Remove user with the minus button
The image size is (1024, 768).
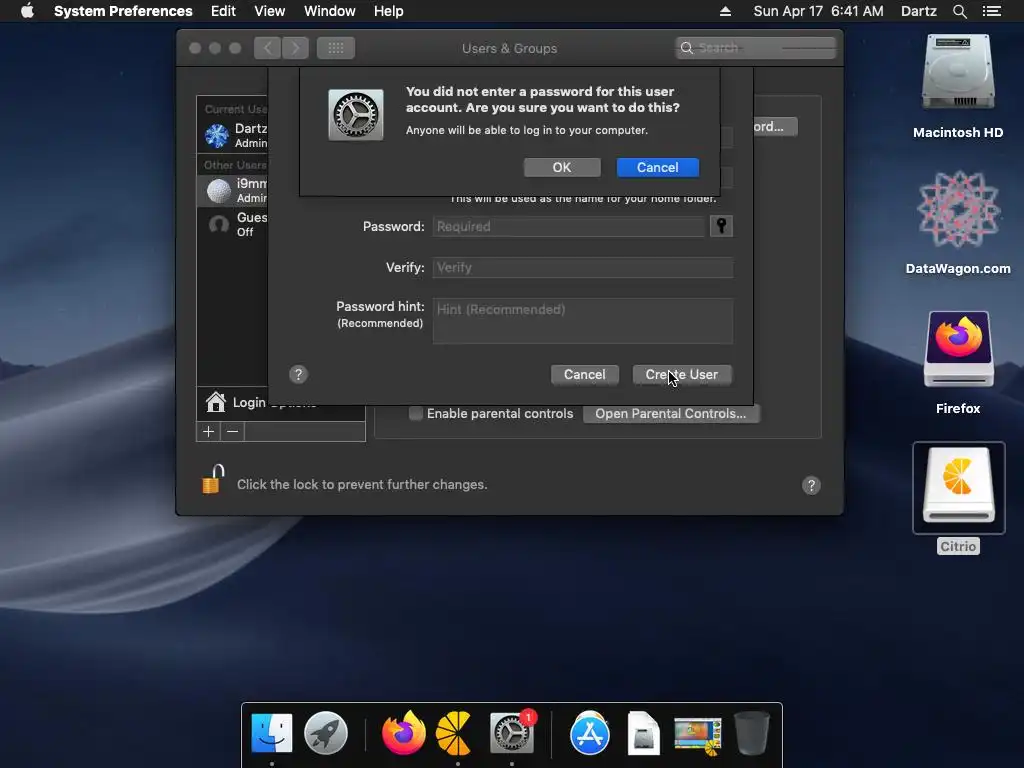(232, 432)
